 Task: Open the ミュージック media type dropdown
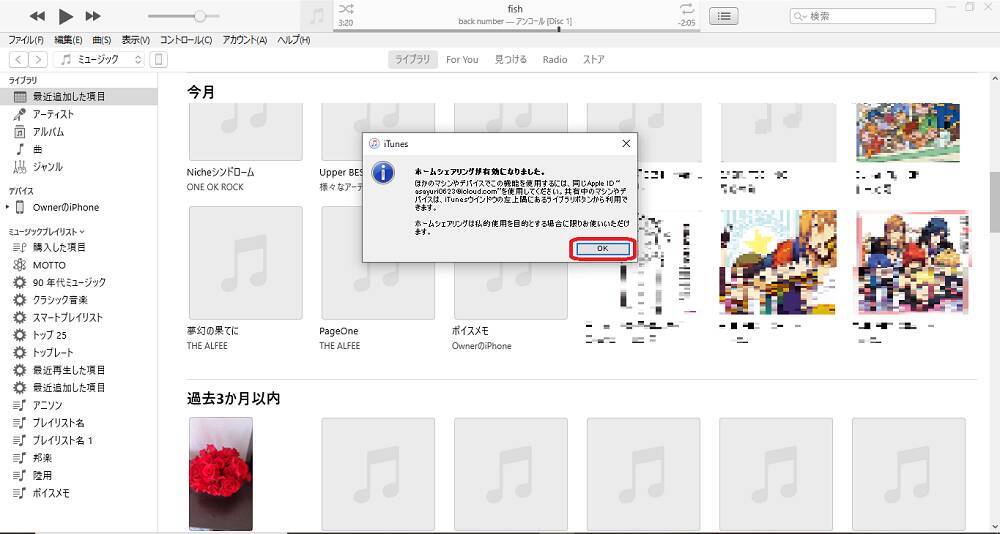click(x=99, y=59)
